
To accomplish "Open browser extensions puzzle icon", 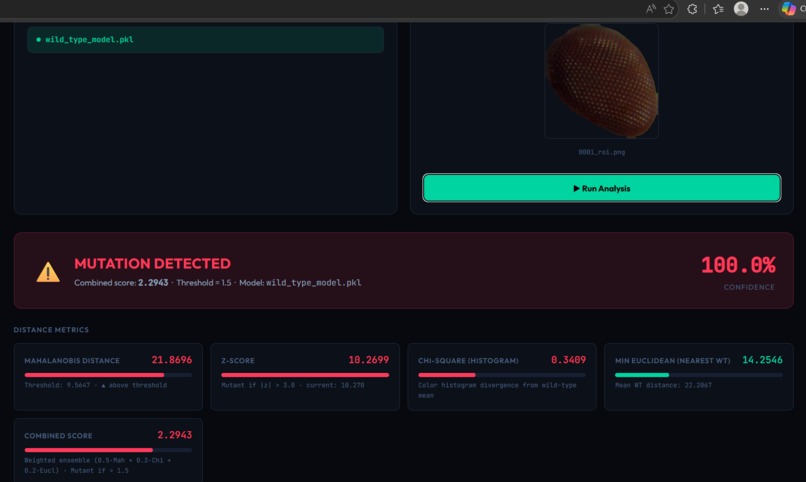I will pyautogui.click(x=692, y=9).
